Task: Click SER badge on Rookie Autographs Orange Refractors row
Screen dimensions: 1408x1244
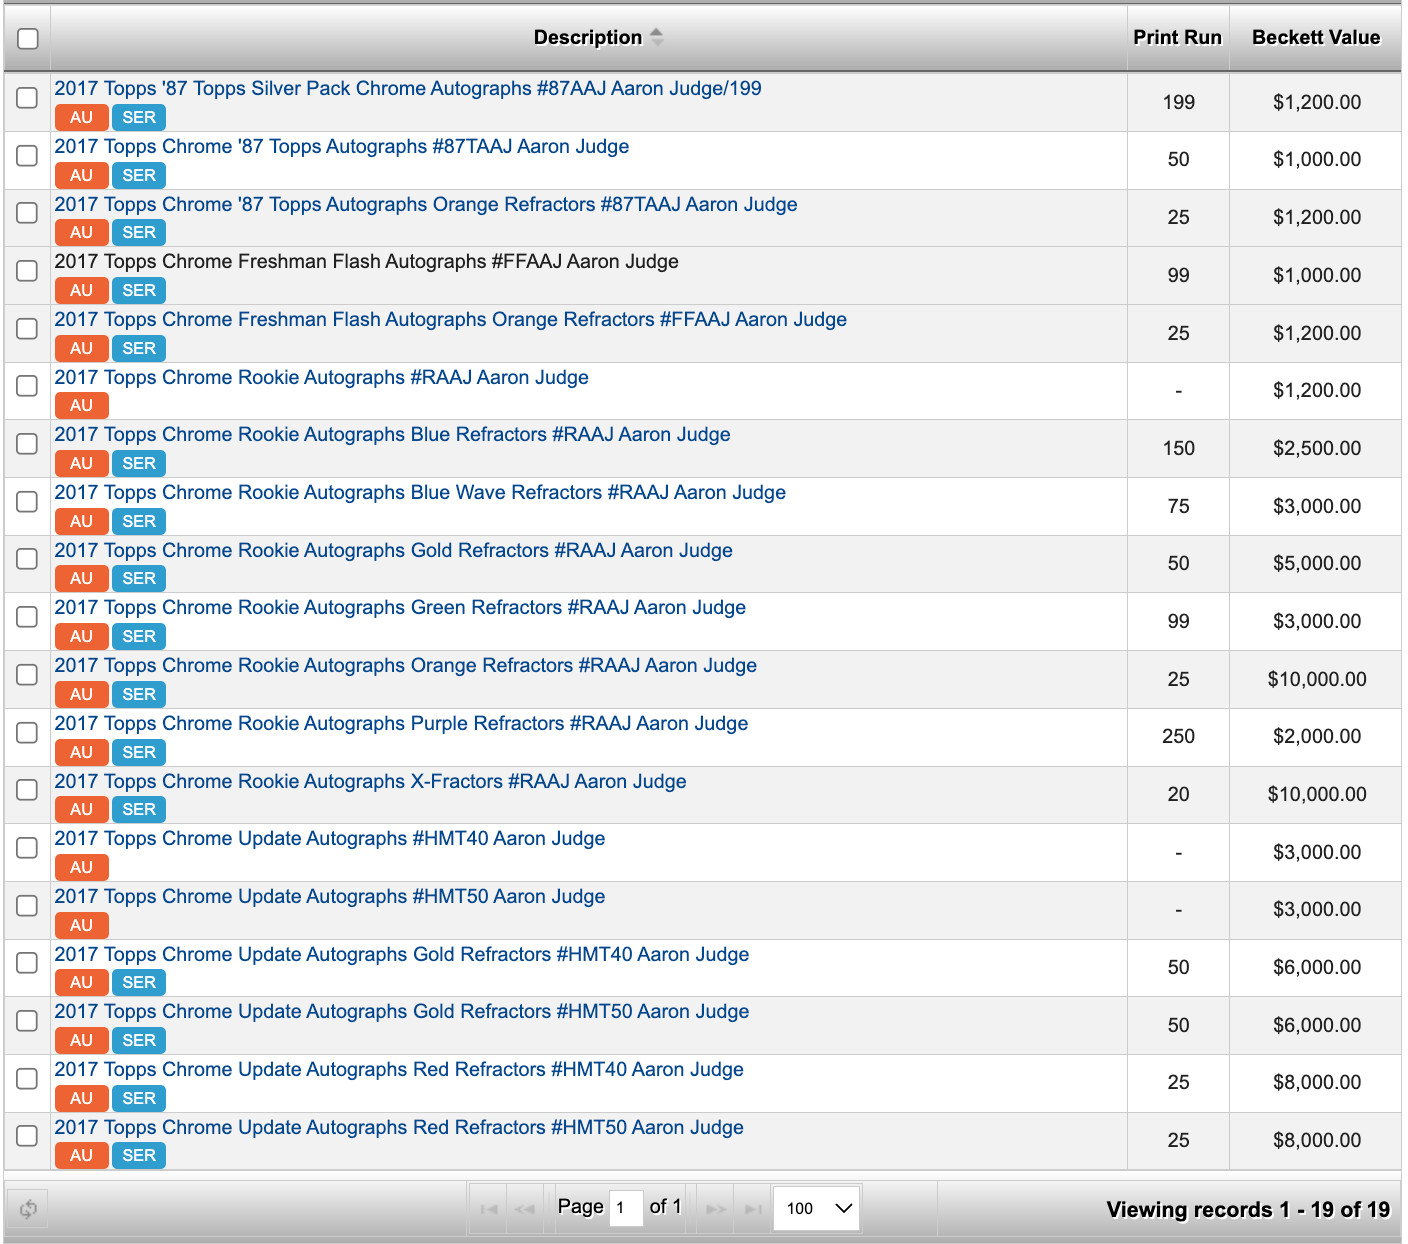Action: [139, 694]
